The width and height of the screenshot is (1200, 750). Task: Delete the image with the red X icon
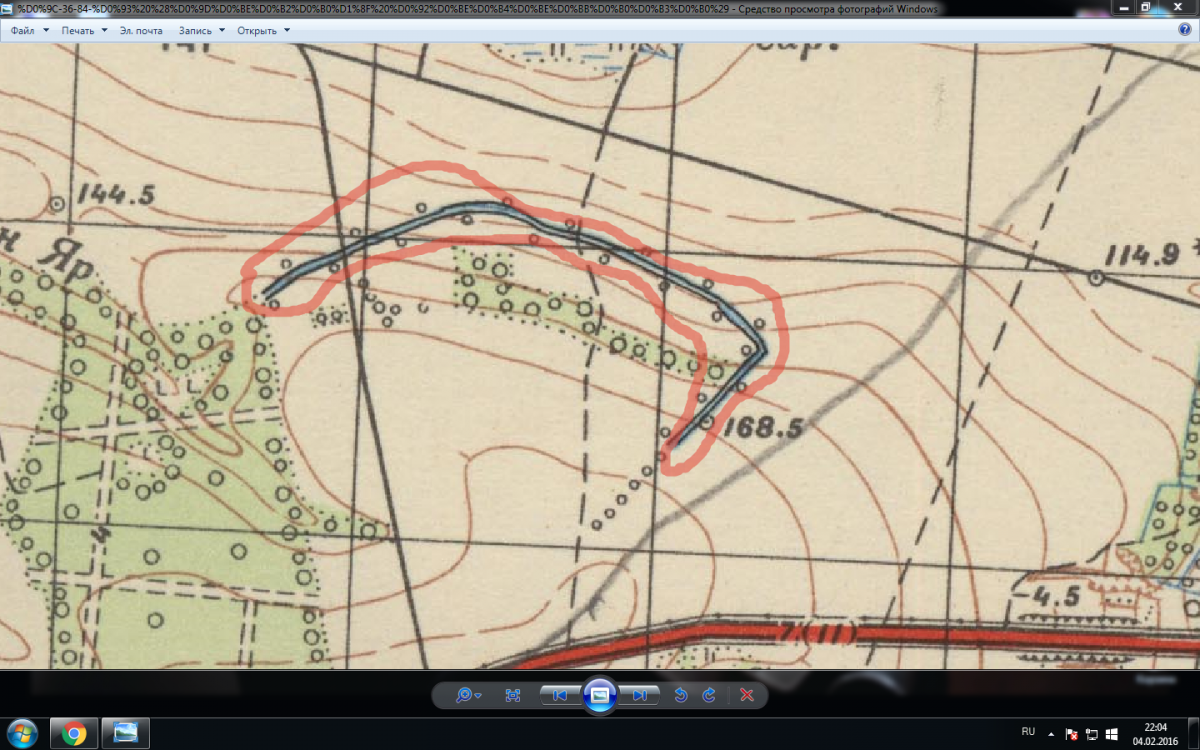tap(746, 695)
